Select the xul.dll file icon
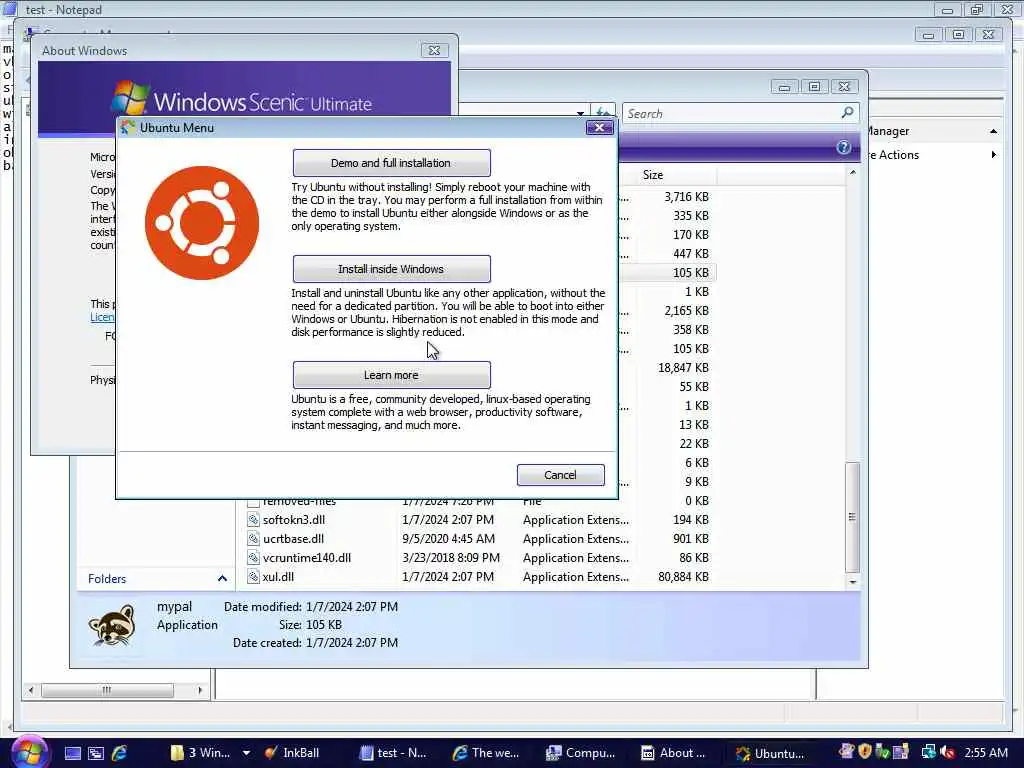The width and height of the screenshot is (1024, 768). pyautogui.click(x=253, y=577)
